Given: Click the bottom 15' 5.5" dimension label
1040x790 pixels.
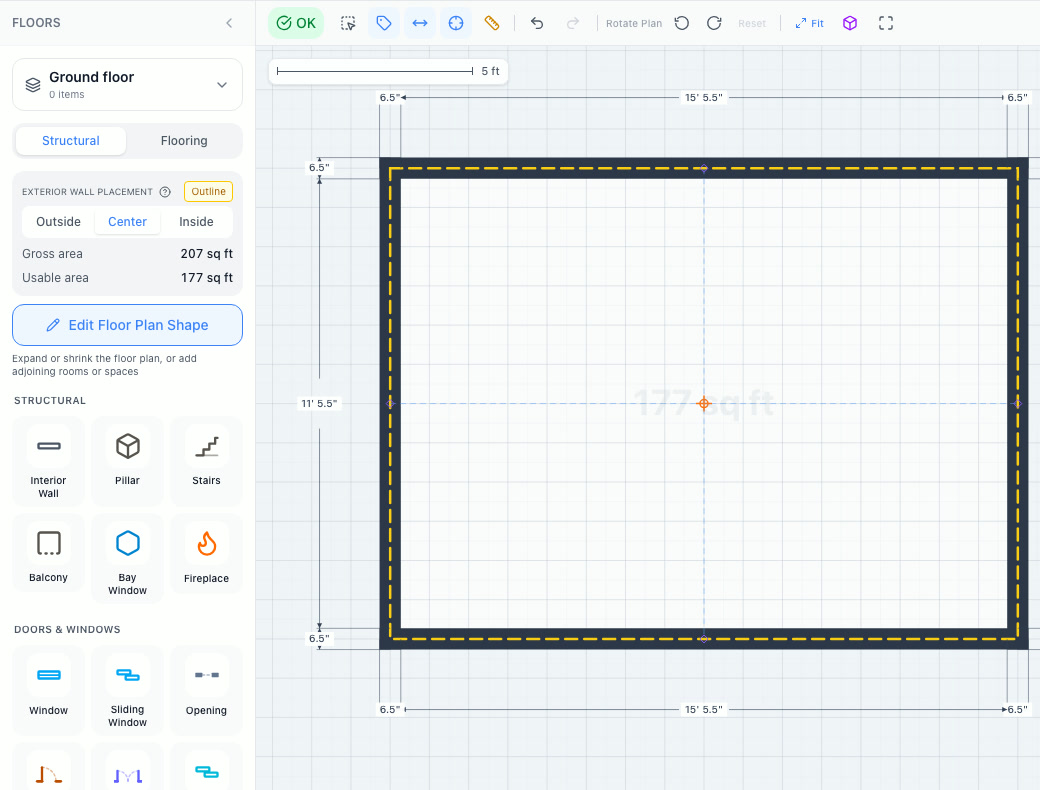Looking at the screenshot, I should [x=704, y=709].
